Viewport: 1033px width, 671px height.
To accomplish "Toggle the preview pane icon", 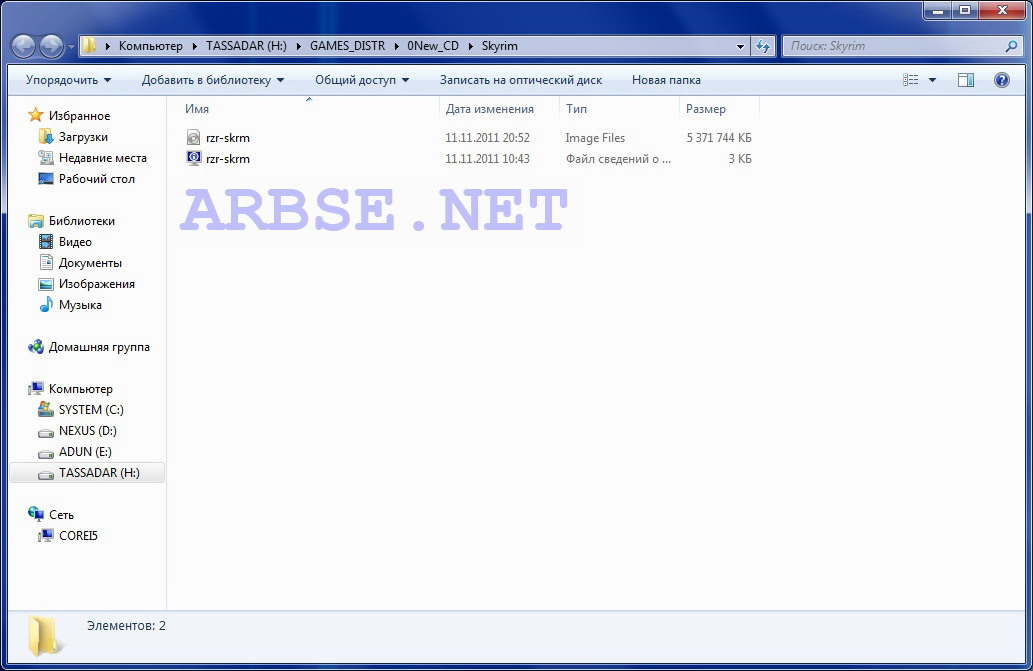I will point(966,80).
